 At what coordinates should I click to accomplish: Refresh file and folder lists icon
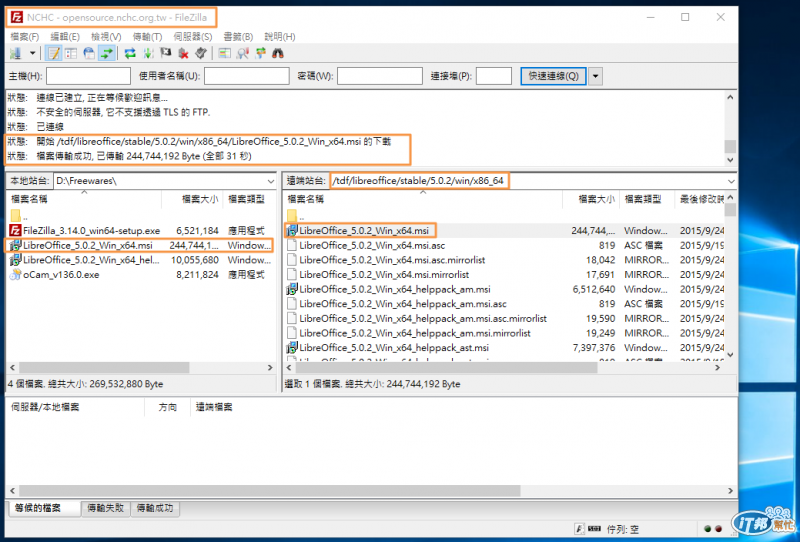[130, 54]
